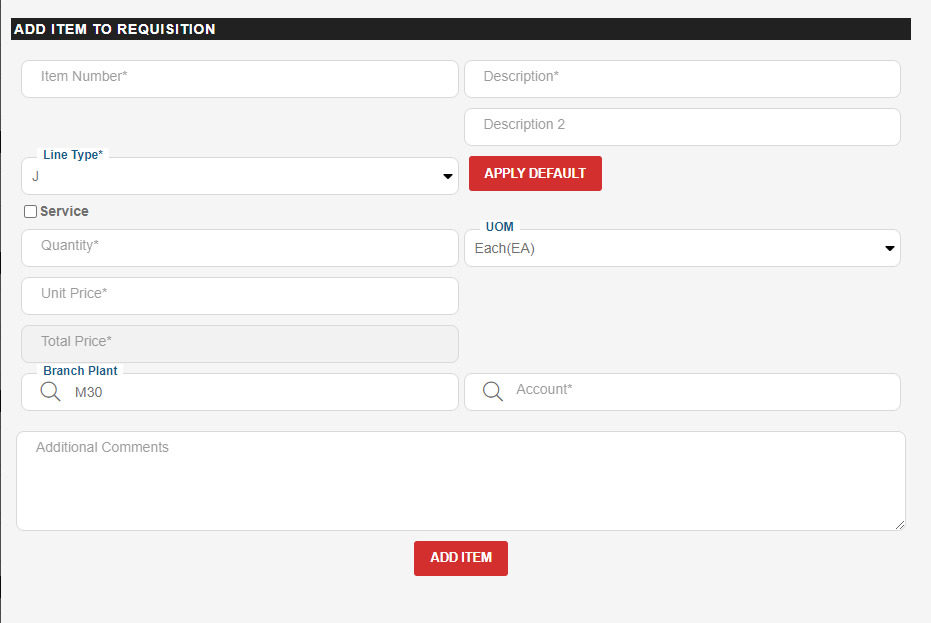Click the Line Type field label

[x=72, y=155]
